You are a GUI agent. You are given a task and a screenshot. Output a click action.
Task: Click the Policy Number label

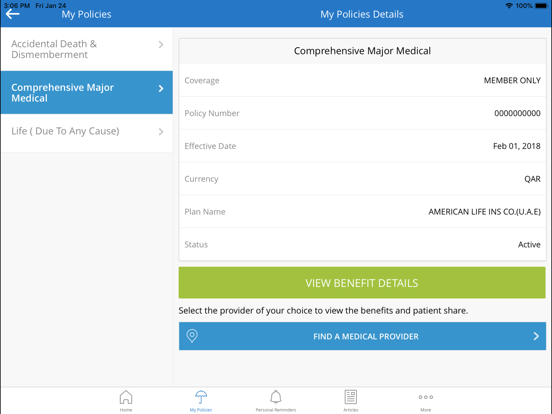(x=212, y=113)
